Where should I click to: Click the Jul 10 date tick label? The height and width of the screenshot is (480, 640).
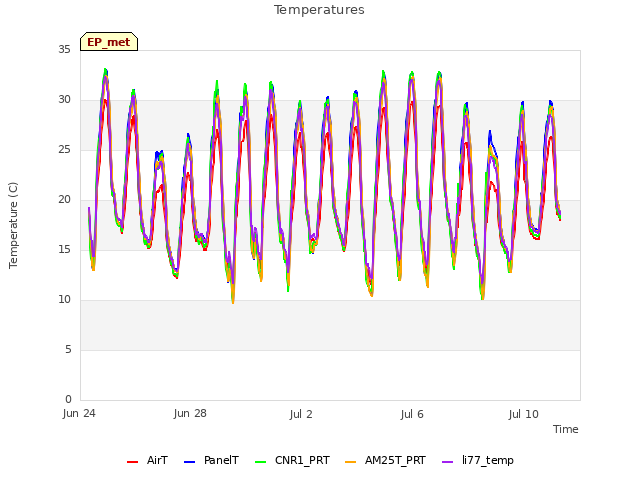524,414
